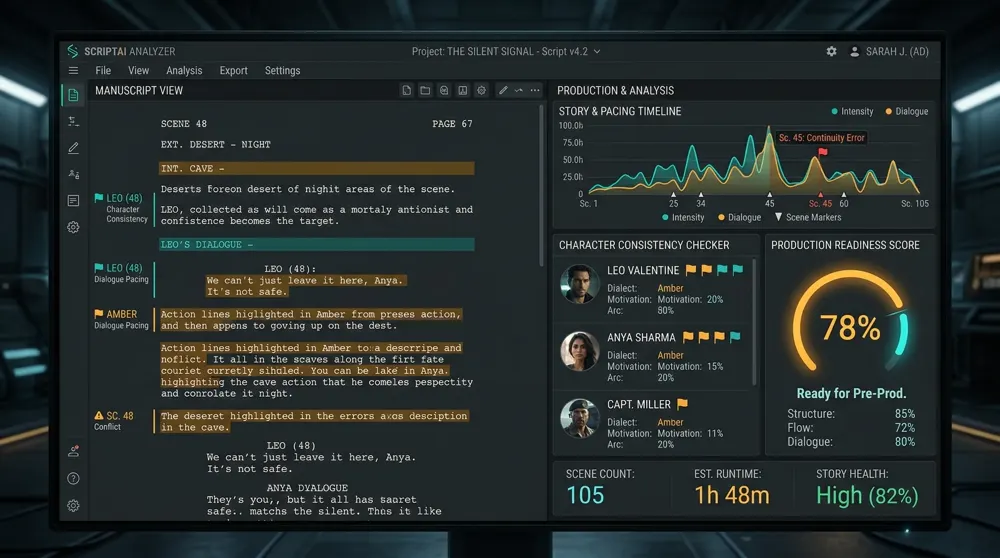Click the estimated runtime 1h 48m
1000x558 pixels.
click(x=732, y=496)
